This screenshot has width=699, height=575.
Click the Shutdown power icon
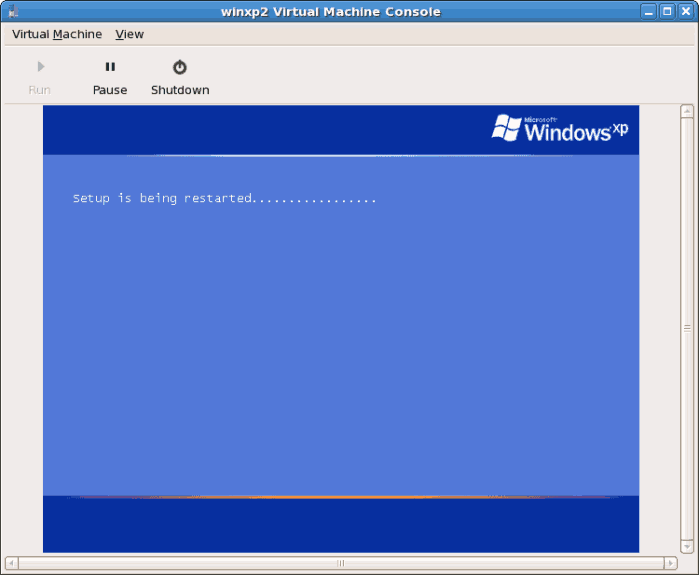click(x=180, y=67)
